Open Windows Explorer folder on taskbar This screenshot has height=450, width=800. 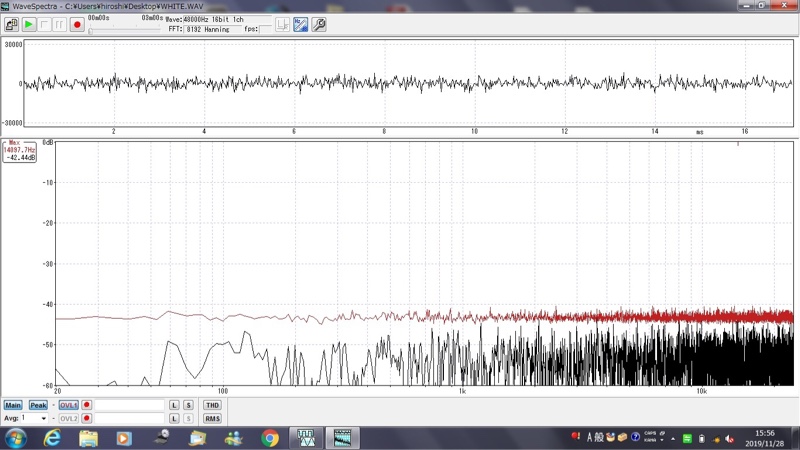[88, 438]
